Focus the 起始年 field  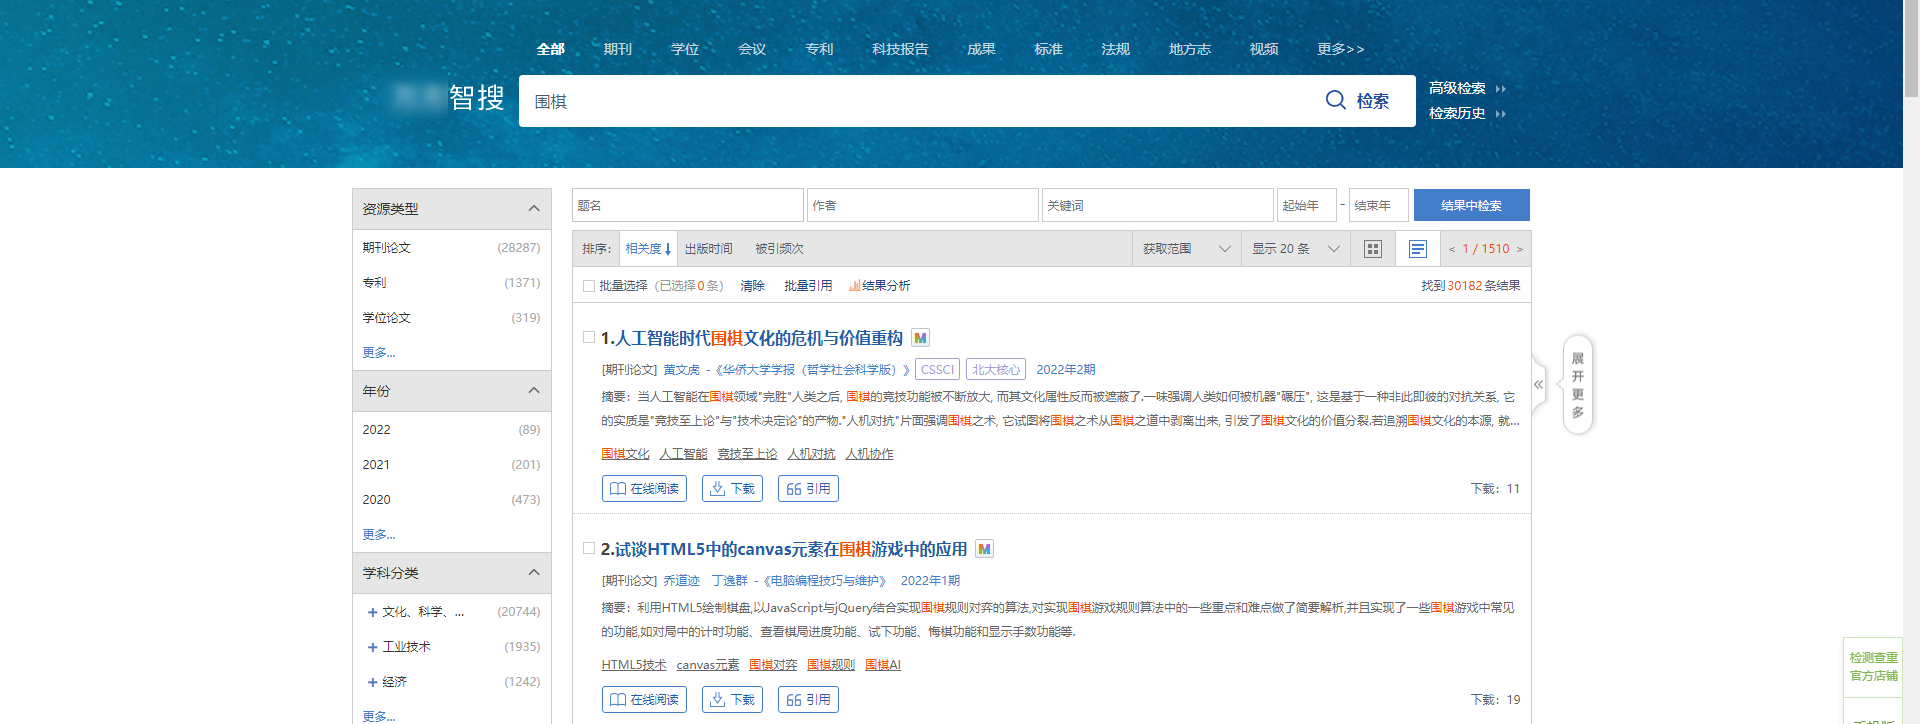pyautogui.click(x=1307, y=205)
